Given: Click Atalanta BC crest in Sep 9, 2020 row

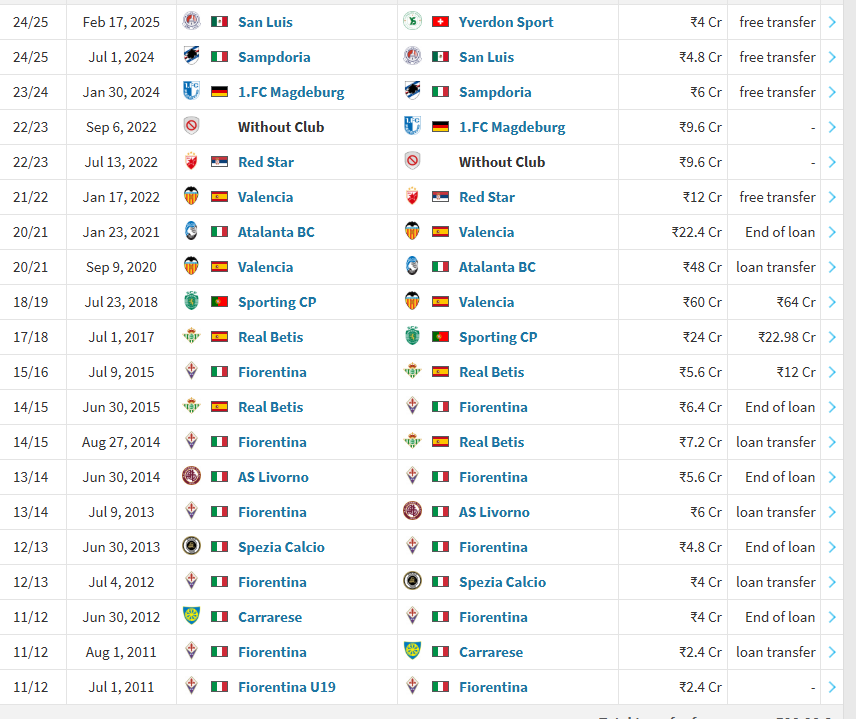Looking at the screenshot, I should coord(412,267).
